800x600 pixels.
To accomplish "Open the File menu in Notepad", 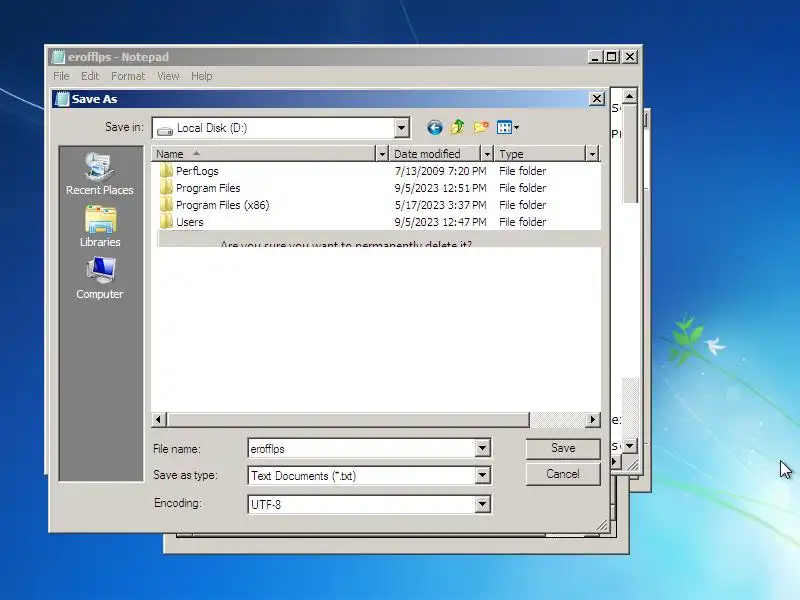I will coord(61,76).
